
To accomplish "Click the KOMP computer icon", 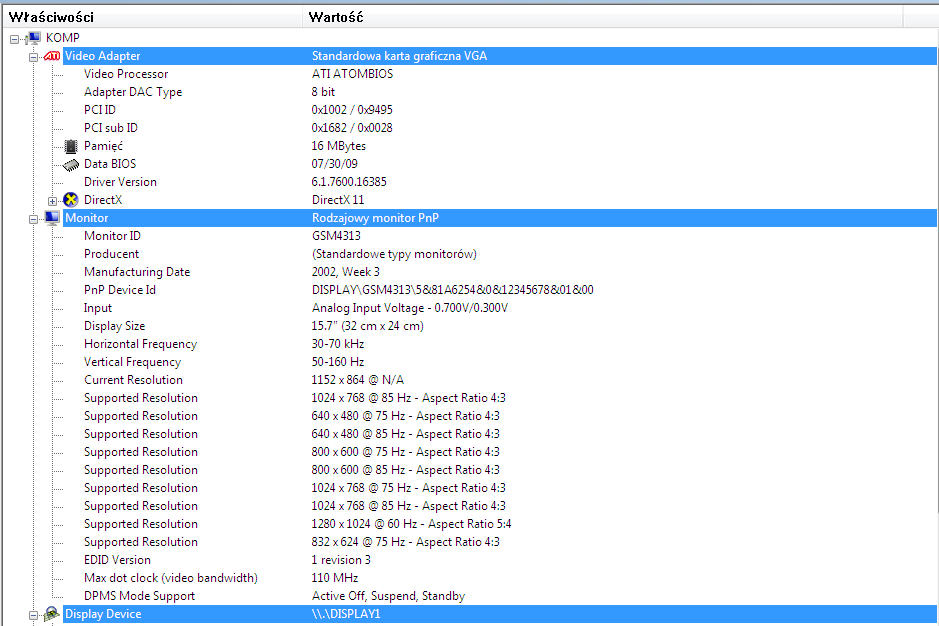I will (34, 38).
